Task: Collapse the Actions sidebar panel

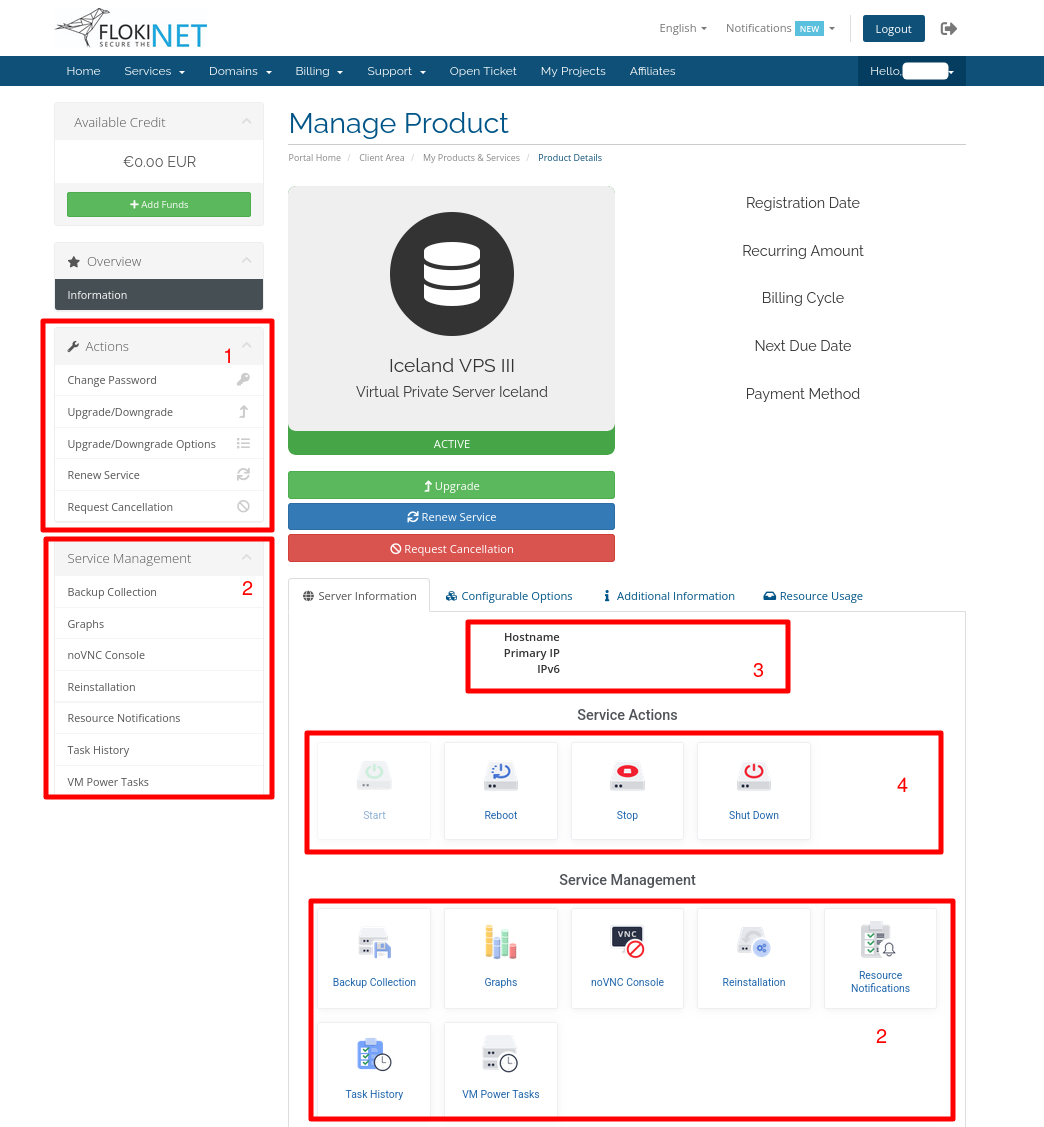Action: click(246, 346)
